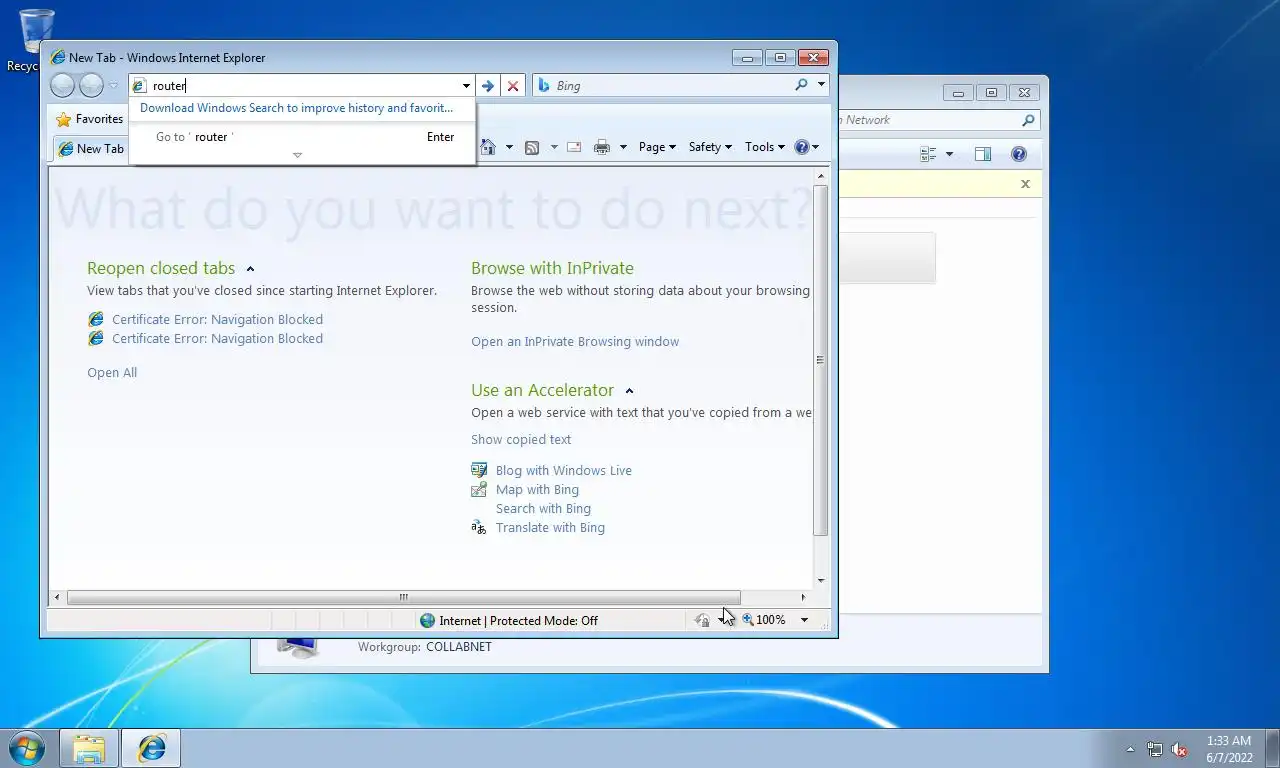Click the Forward navigation arrow button

click(x=91, y=86)
